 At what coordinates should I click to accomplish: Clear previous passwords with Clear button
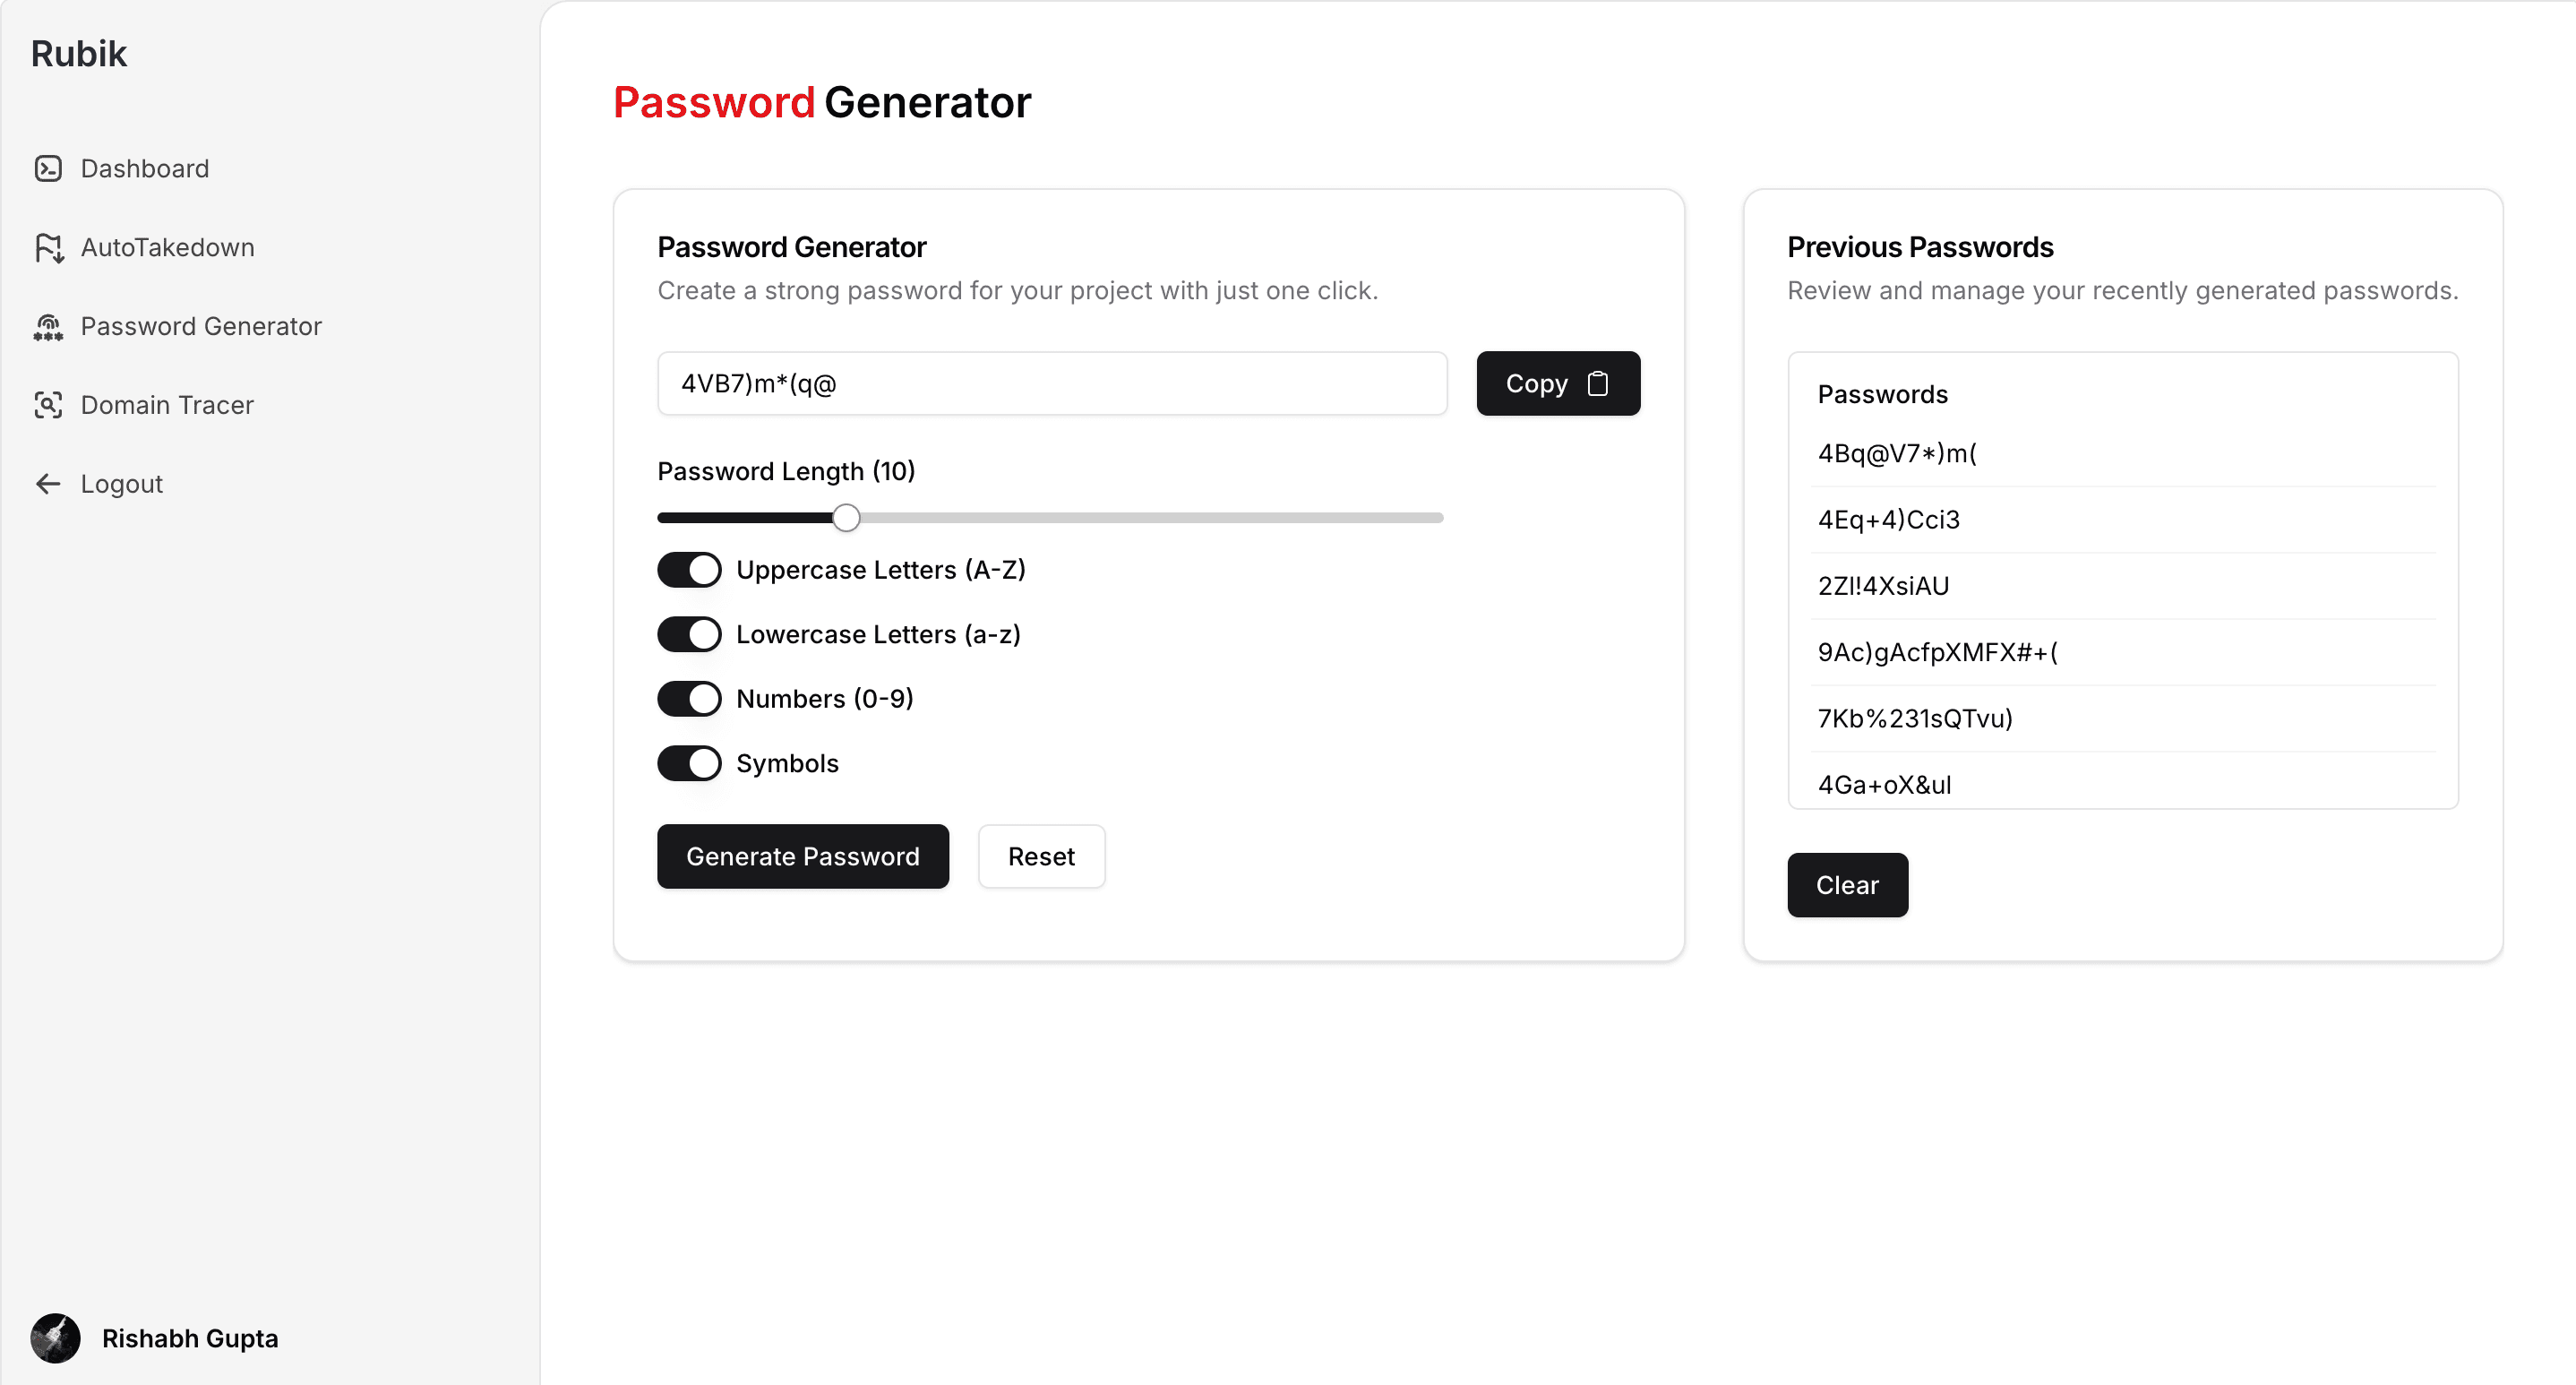1847,885
